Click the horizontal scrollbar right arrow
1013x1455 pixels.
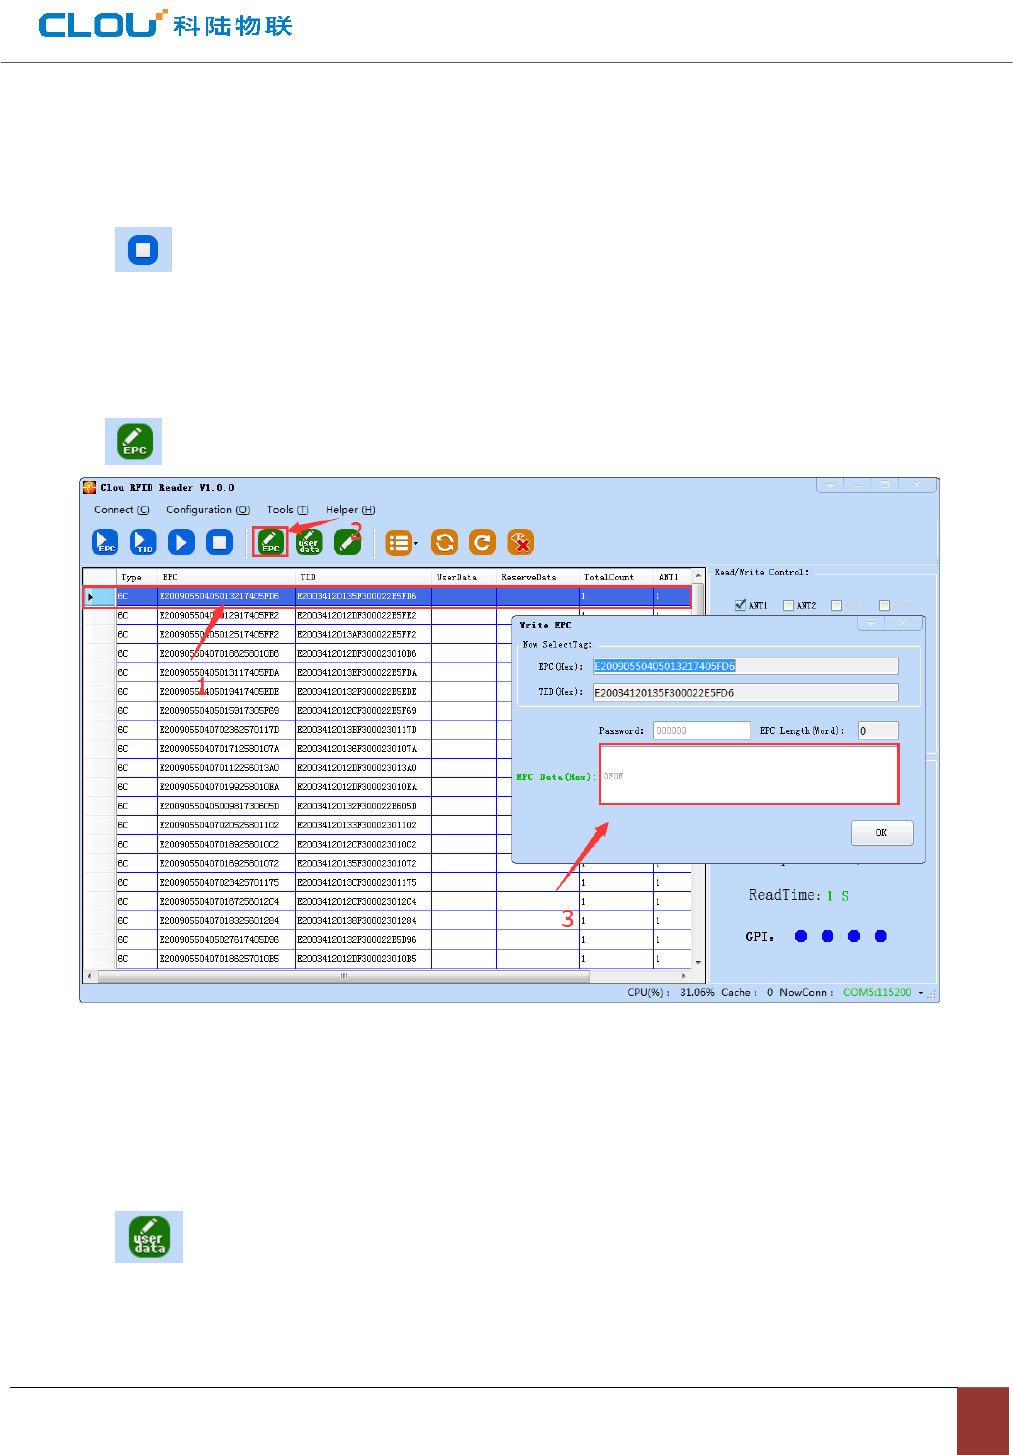pyautogui.click(x=684, y=976)
